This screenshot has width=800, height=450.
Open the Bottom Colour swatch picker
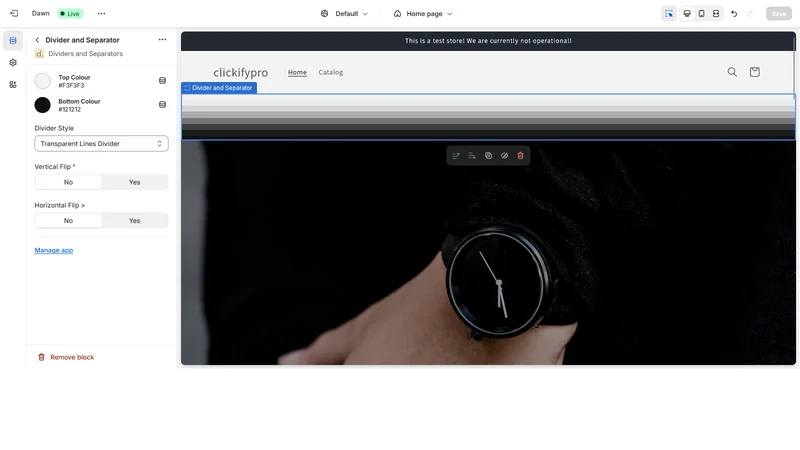42,105
